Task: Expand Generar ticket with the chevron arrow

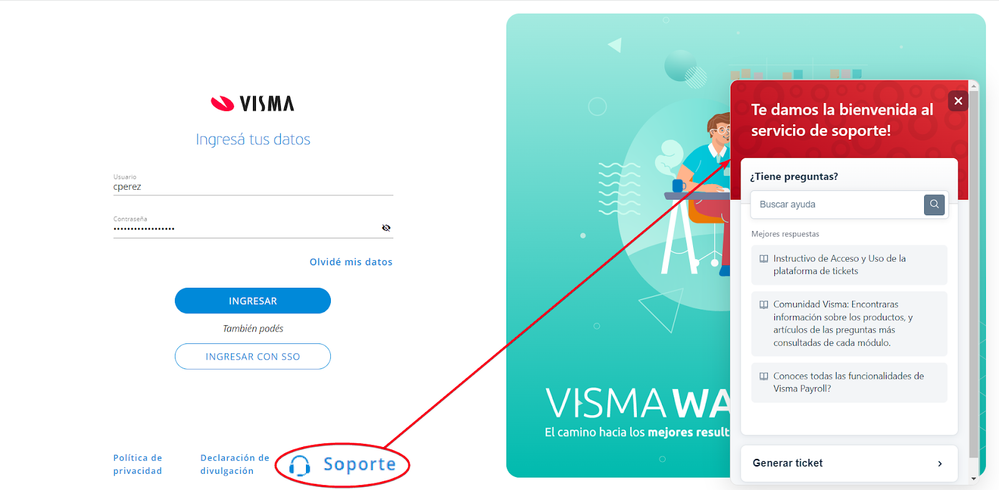Action: pos(940,463)
